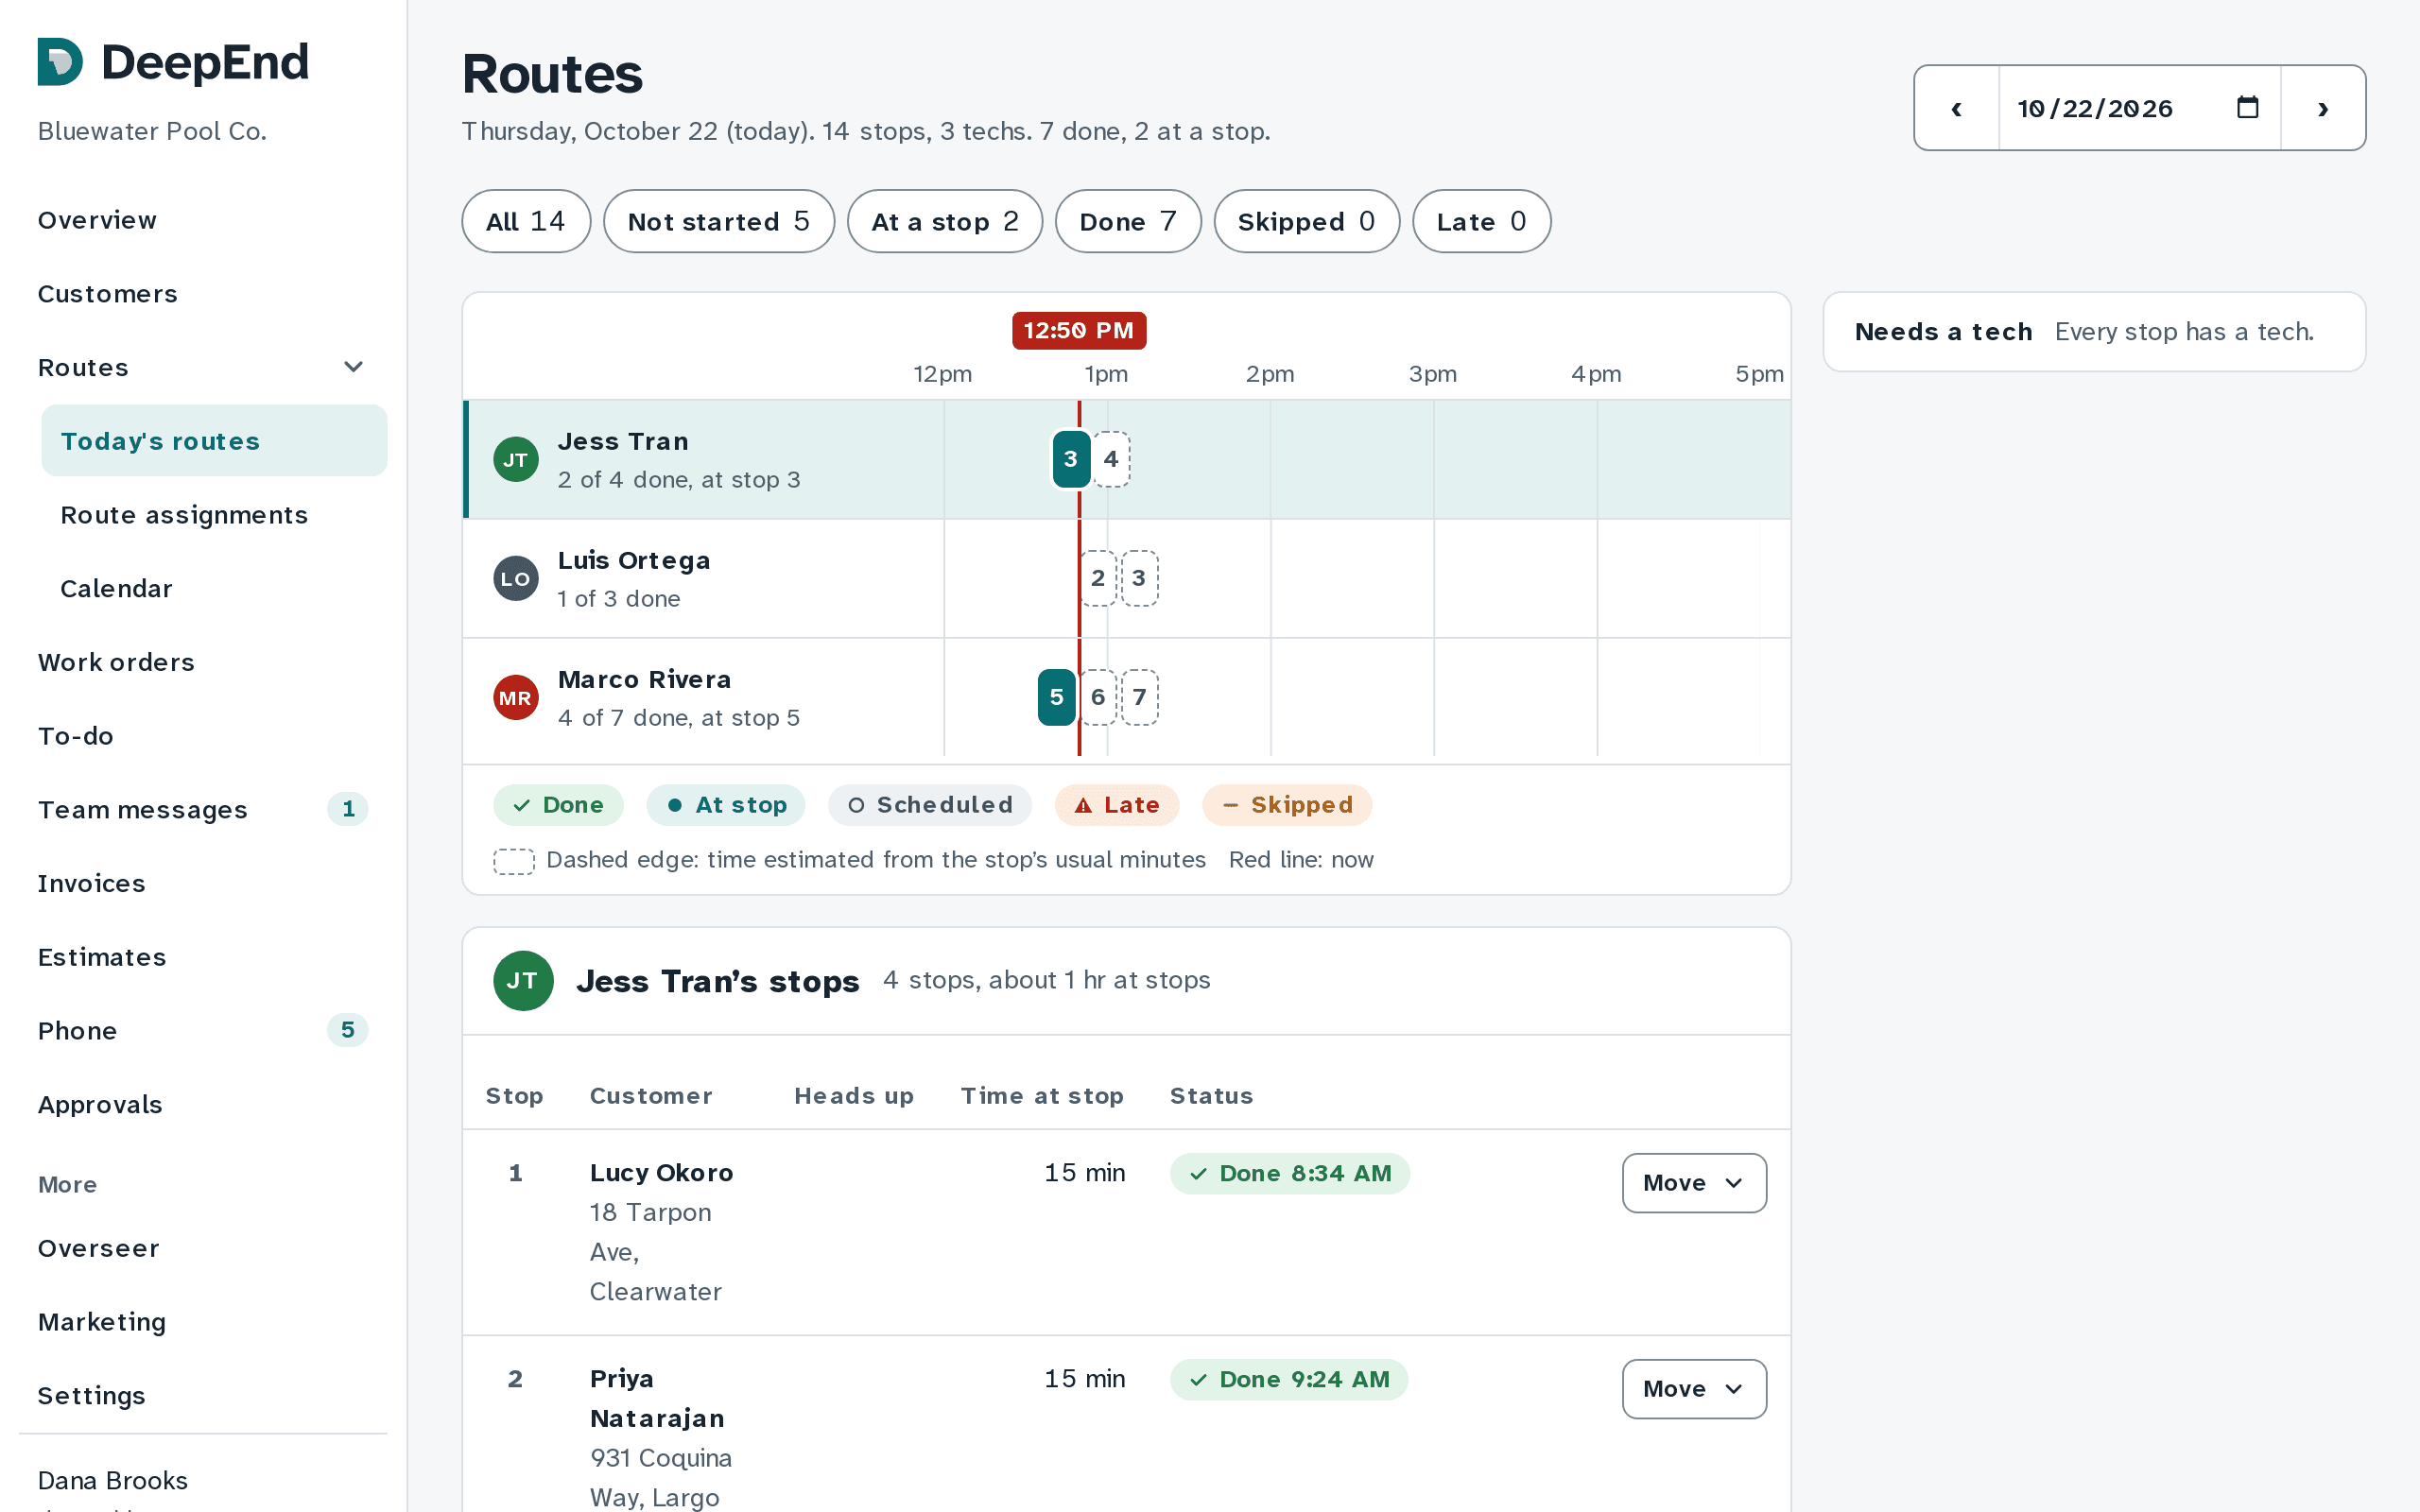Select Jess Tran's scheduled stop 4
This screenshot has height=1512, width=2420.
[x=1111, y=459]
